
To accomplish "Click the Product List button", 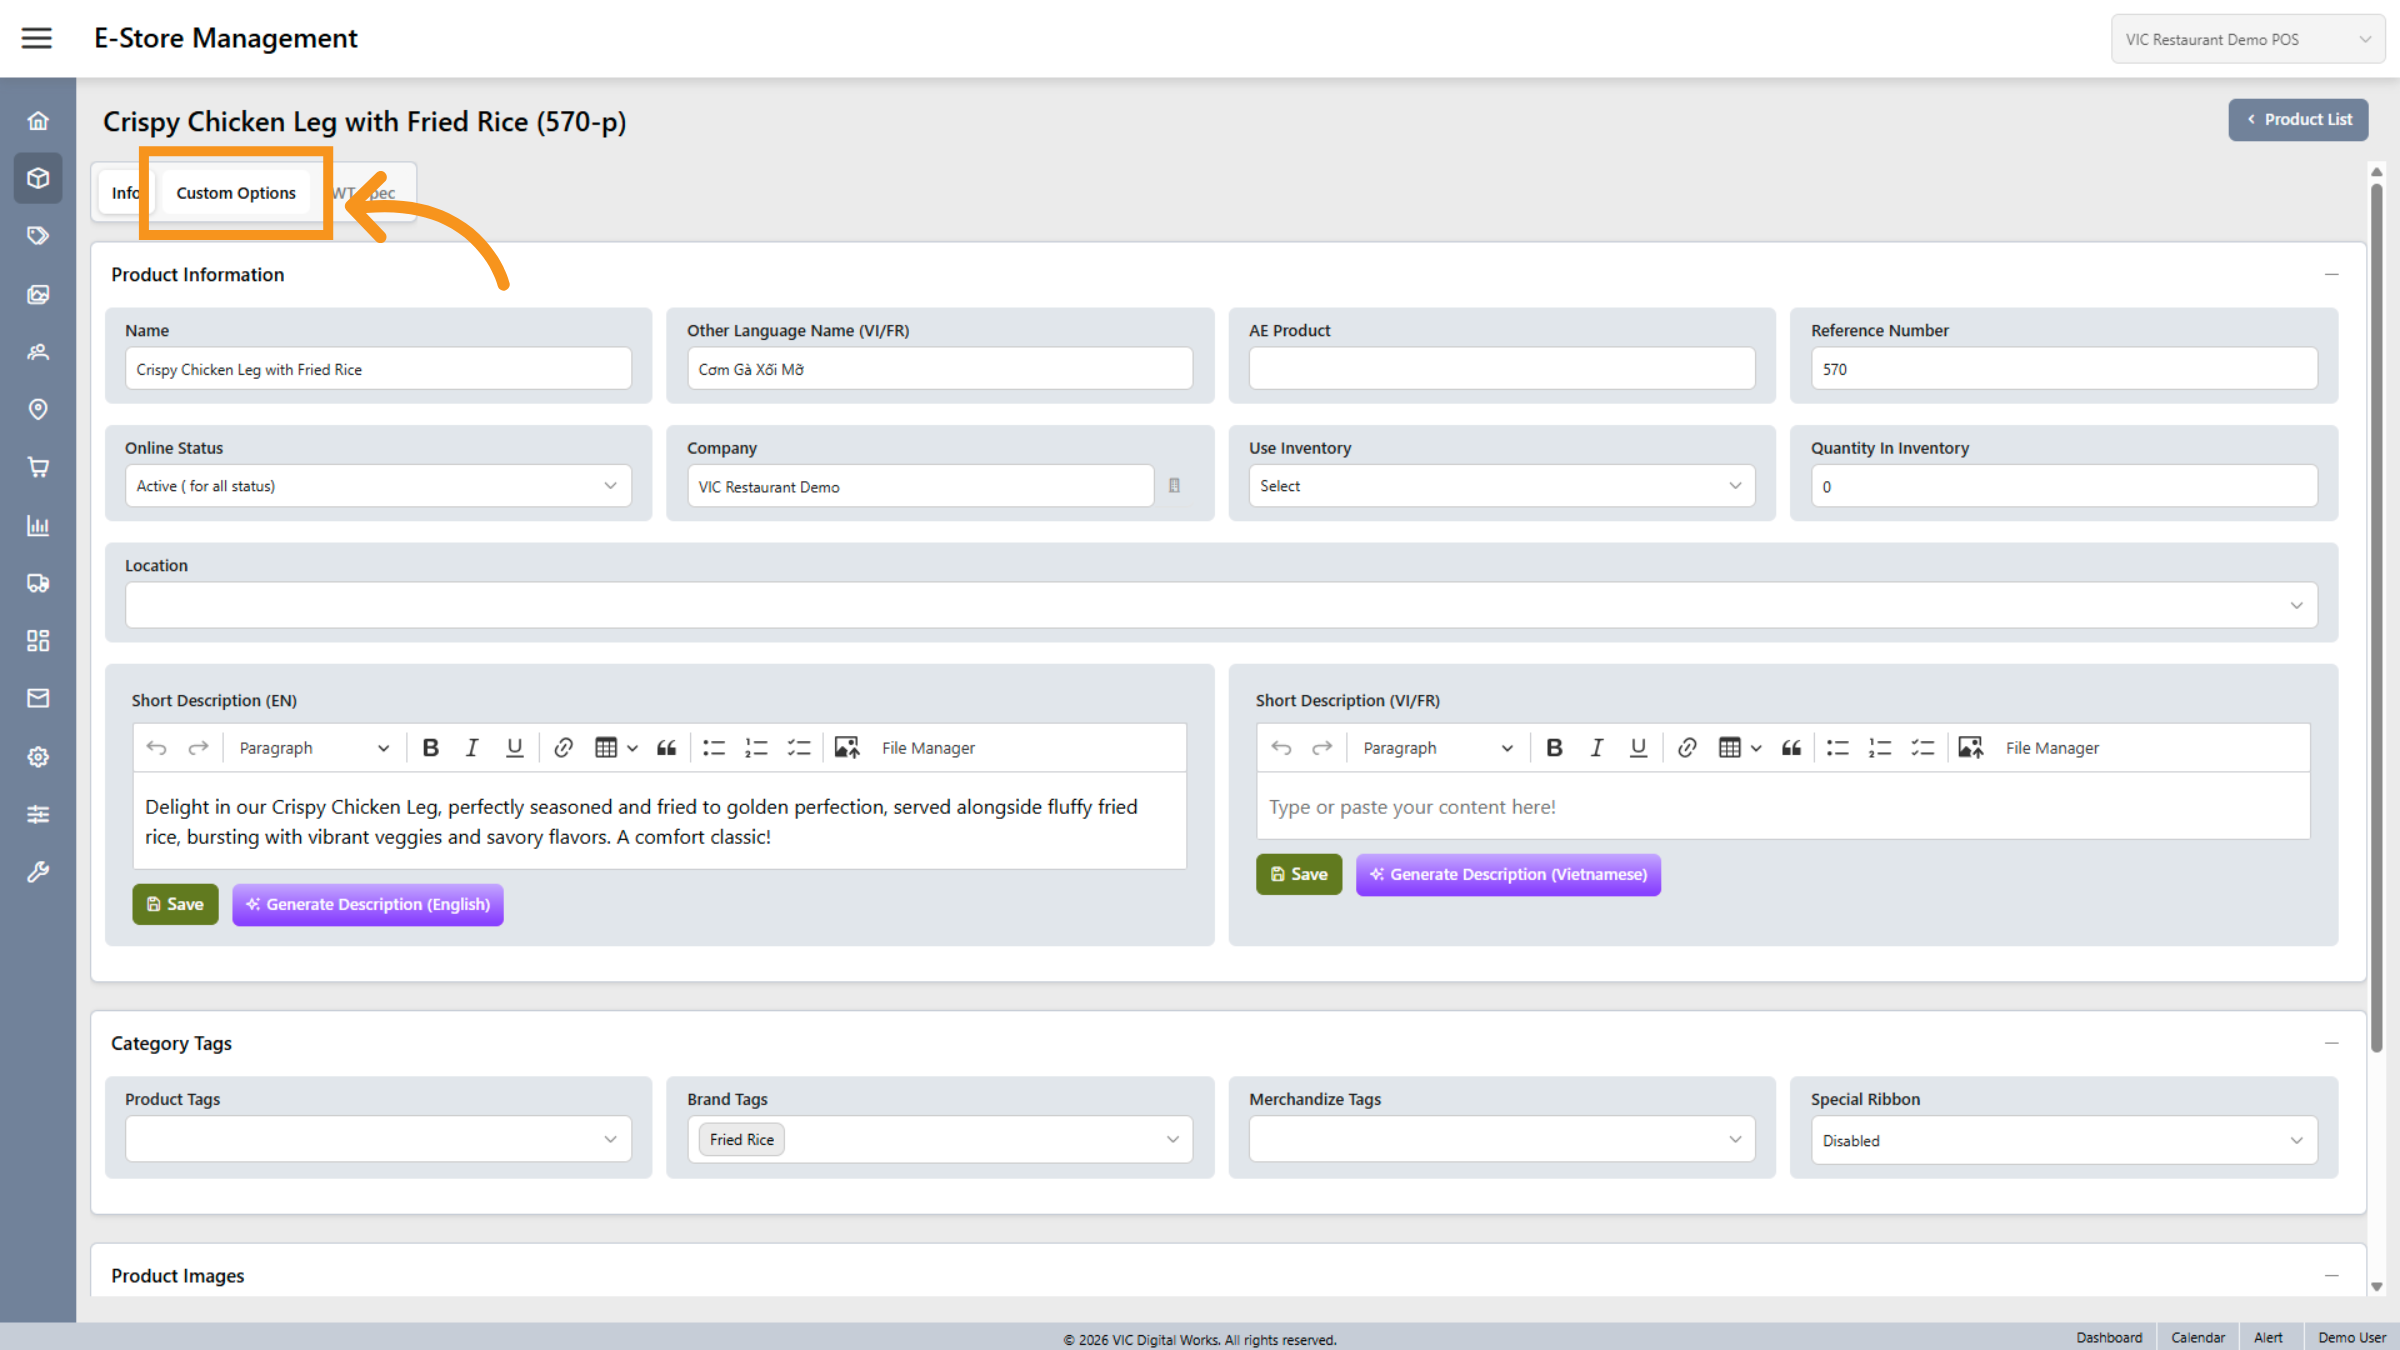I will tap(2298, 119).
